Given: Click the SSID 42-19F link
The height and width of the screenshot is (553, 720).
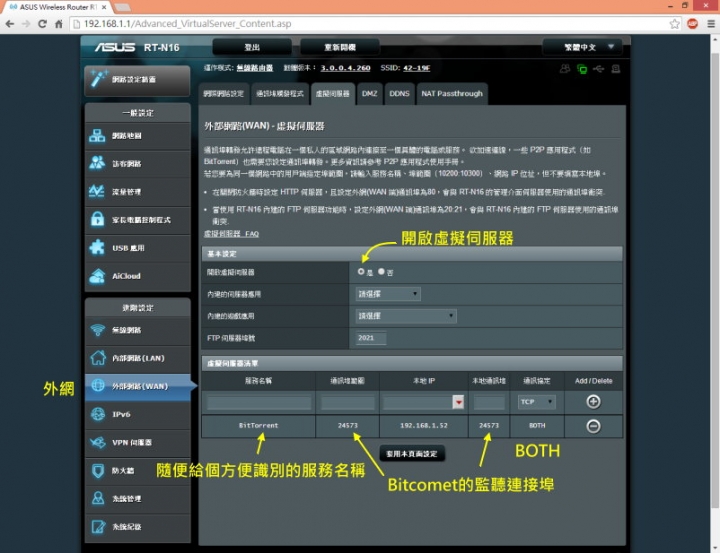Looking at the screenshot, I should click(416, 68).
